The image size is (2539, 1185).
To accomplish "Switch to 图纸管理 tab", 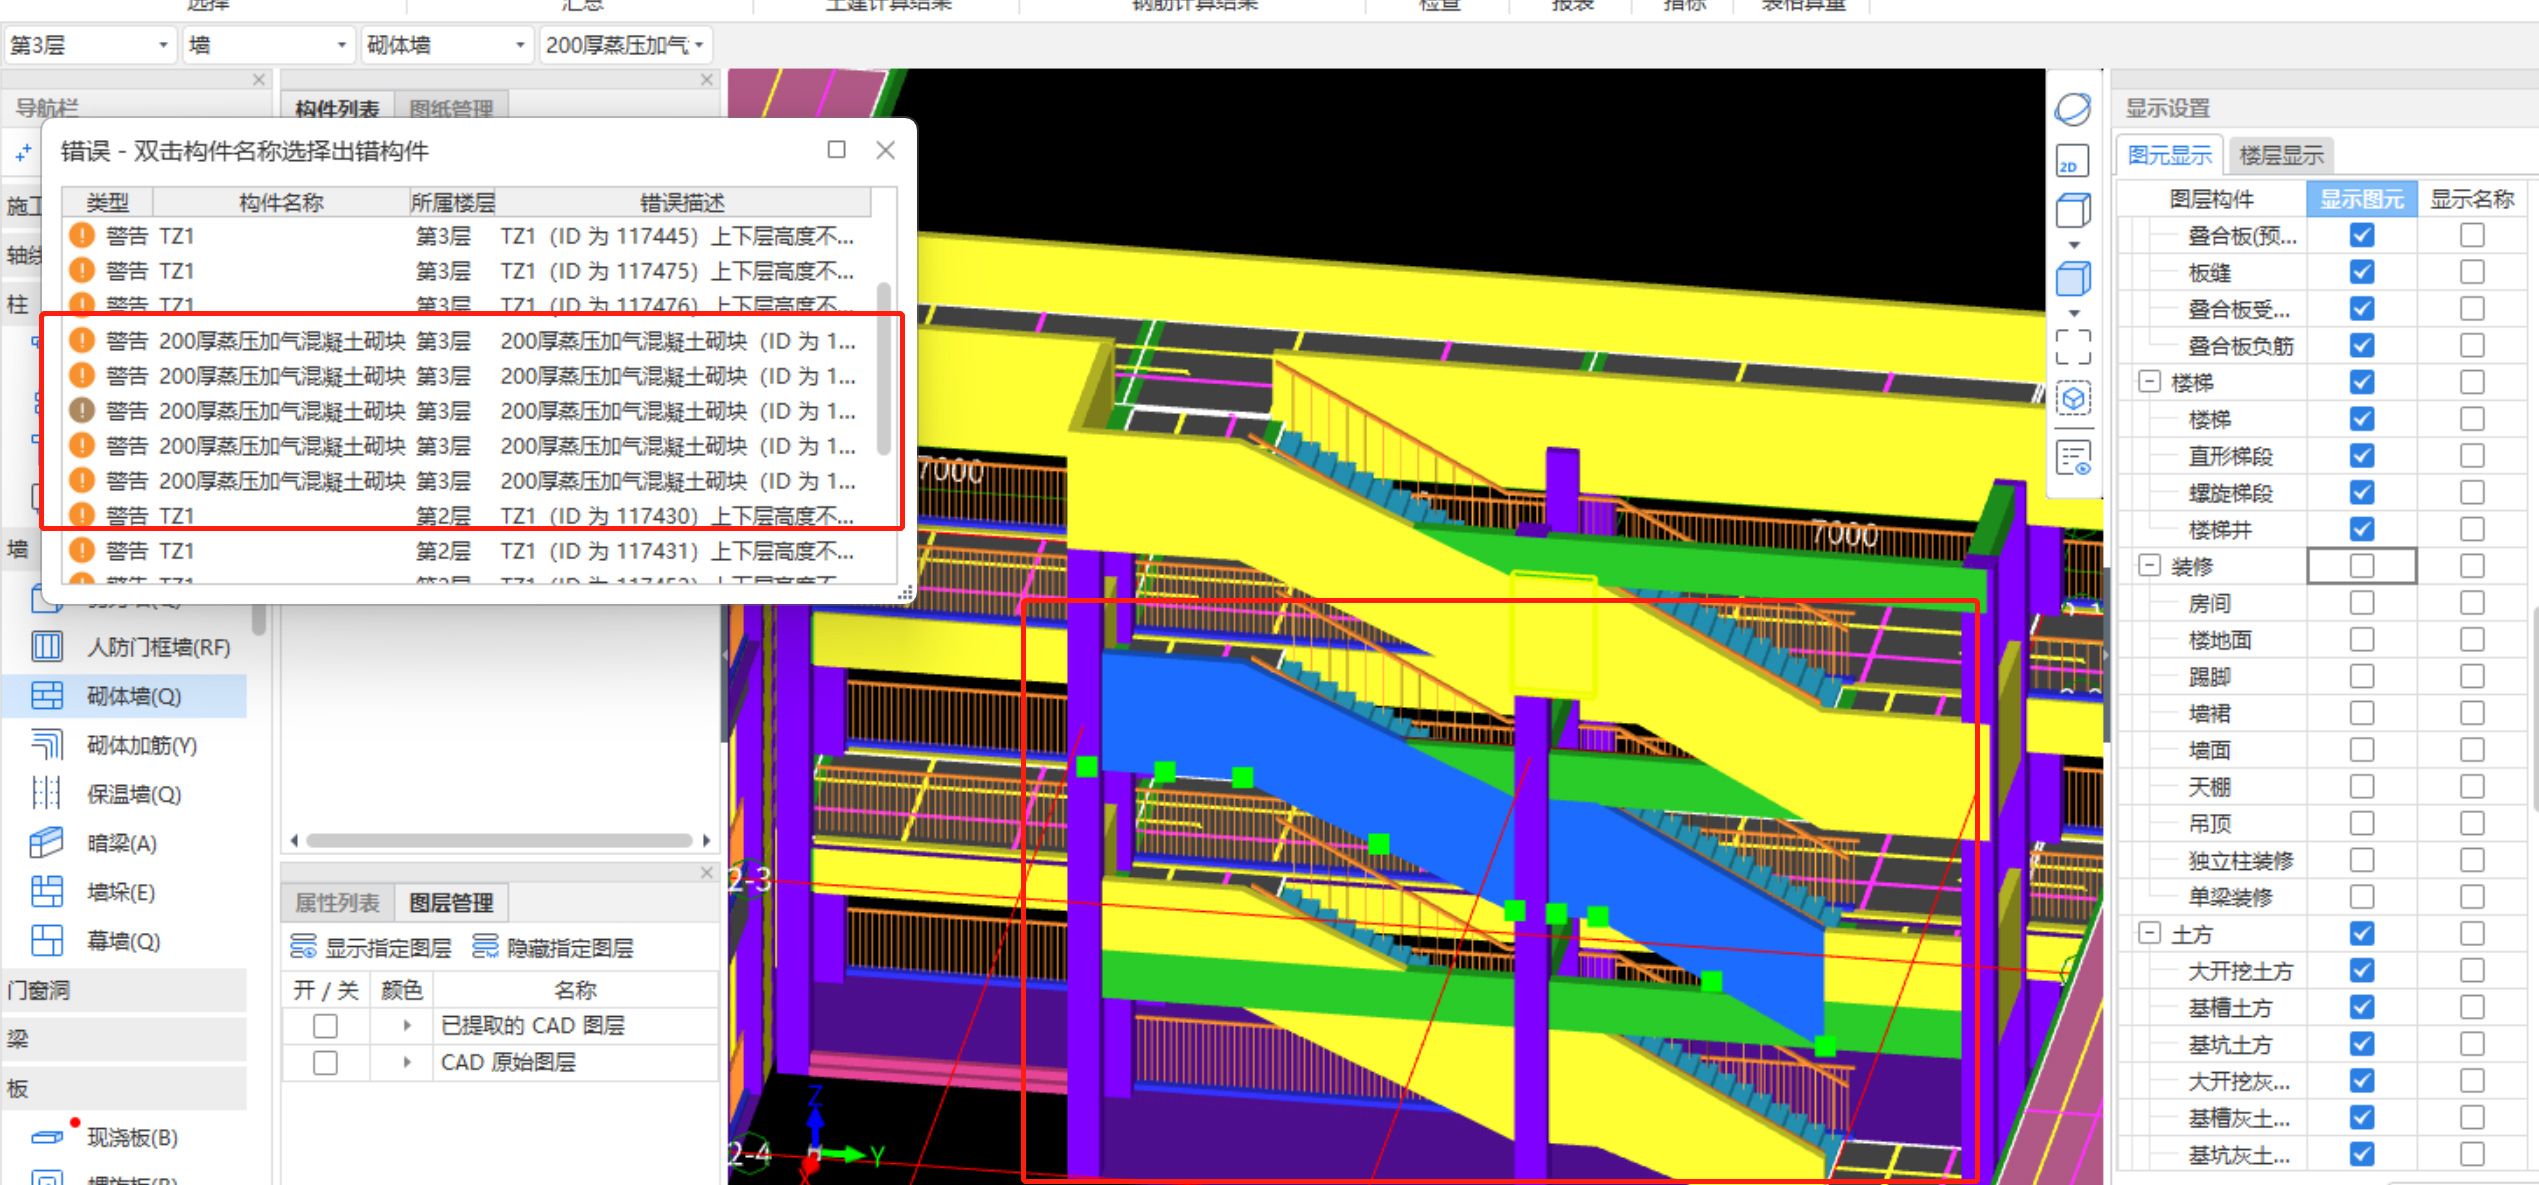I will pyautogui.click(x=451, y=108).
